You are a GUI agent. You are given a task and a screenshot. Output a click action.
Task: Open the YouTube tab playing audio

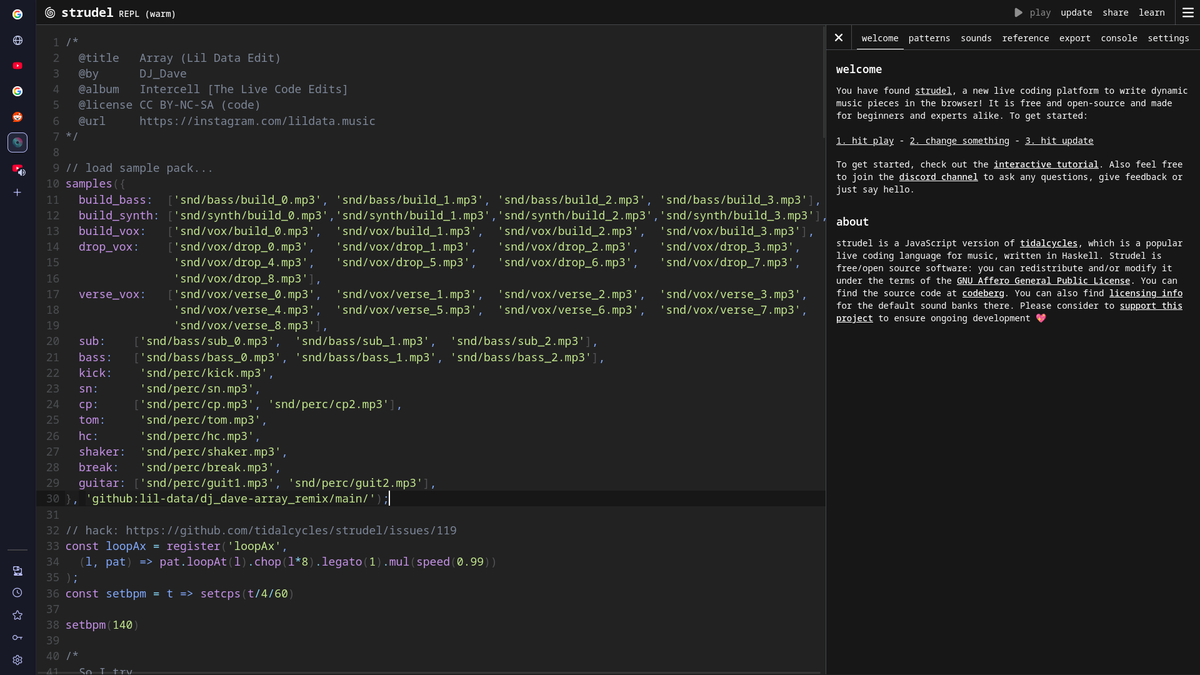pyautogui.click(x=17, y=169)
